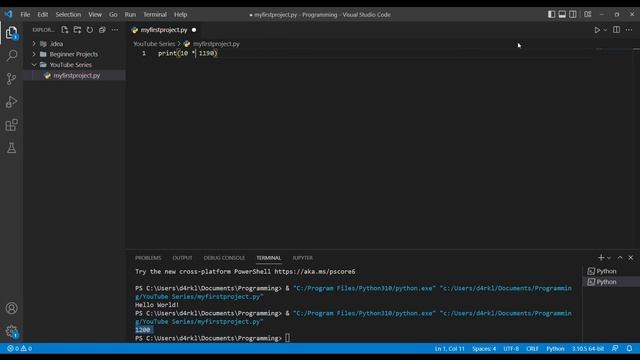Expand the Beginner Projects folder
Viewport: 640px width, 360px height.
tap(74, 54)
